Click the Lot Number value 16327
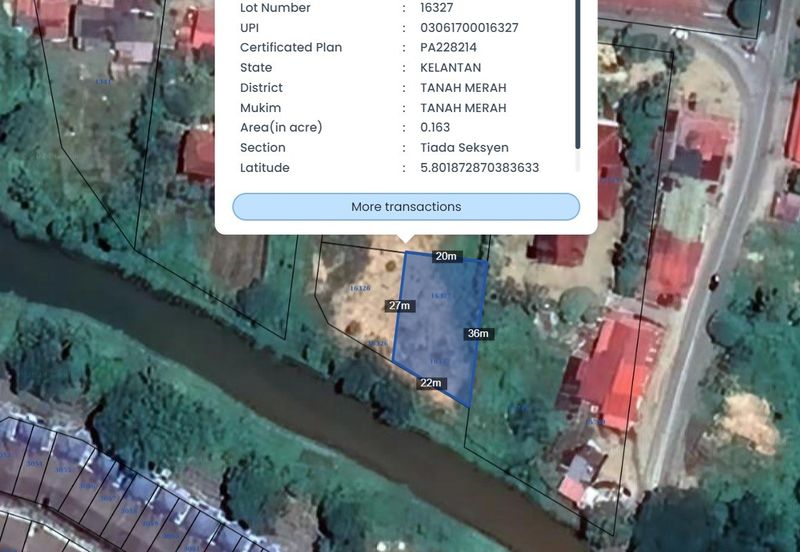The height and width of the screenshot is (552, 800). [x=435, y=8]
